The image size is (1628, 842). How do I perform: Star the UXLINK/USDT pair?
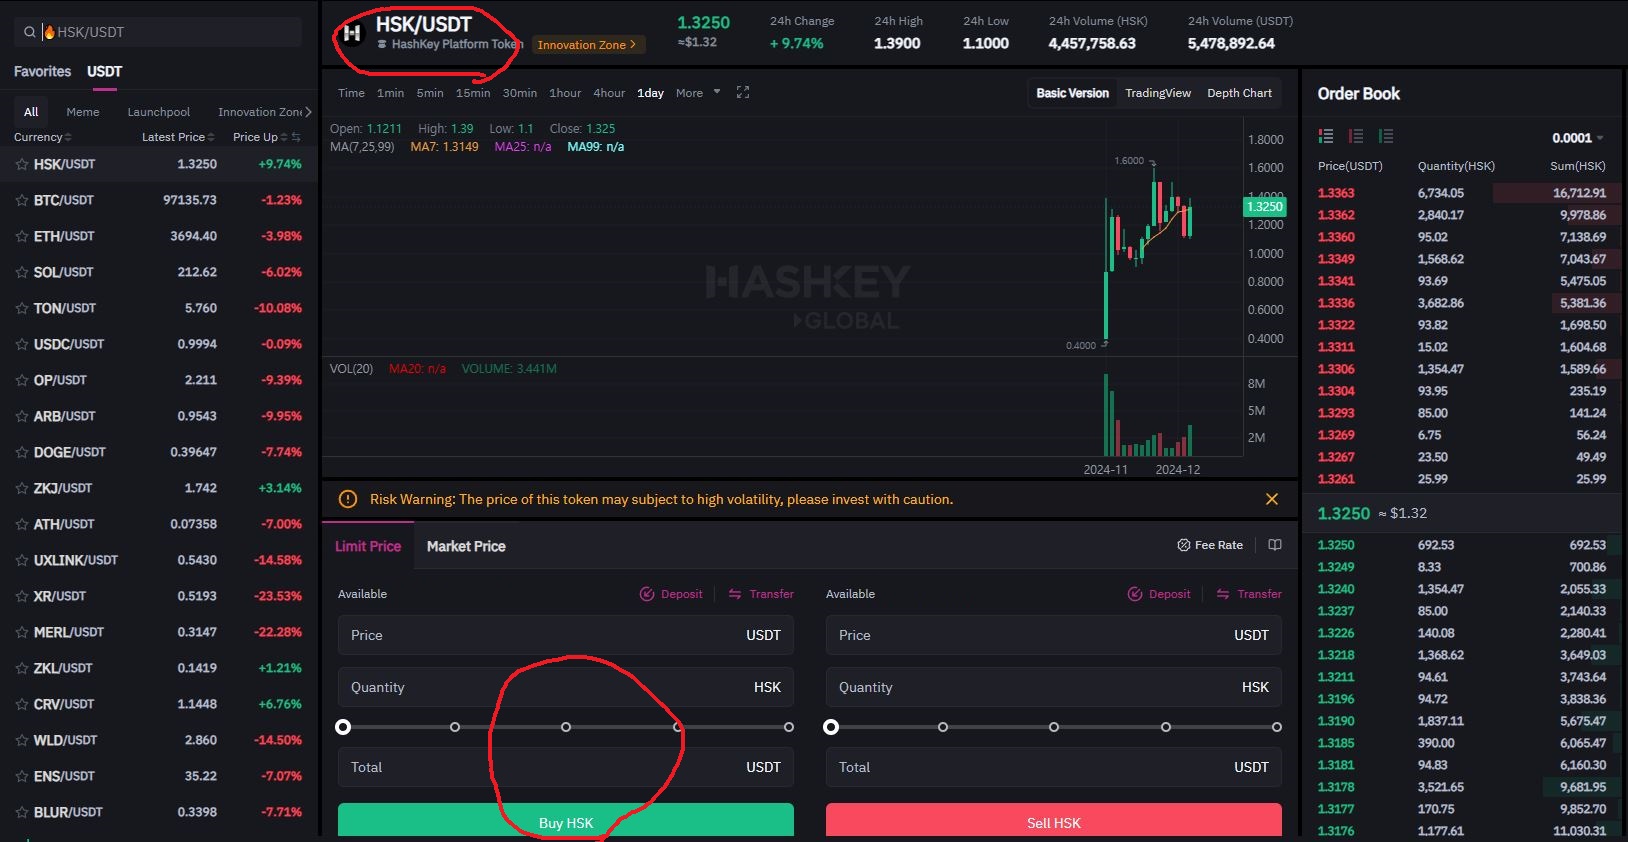[21, 560]
